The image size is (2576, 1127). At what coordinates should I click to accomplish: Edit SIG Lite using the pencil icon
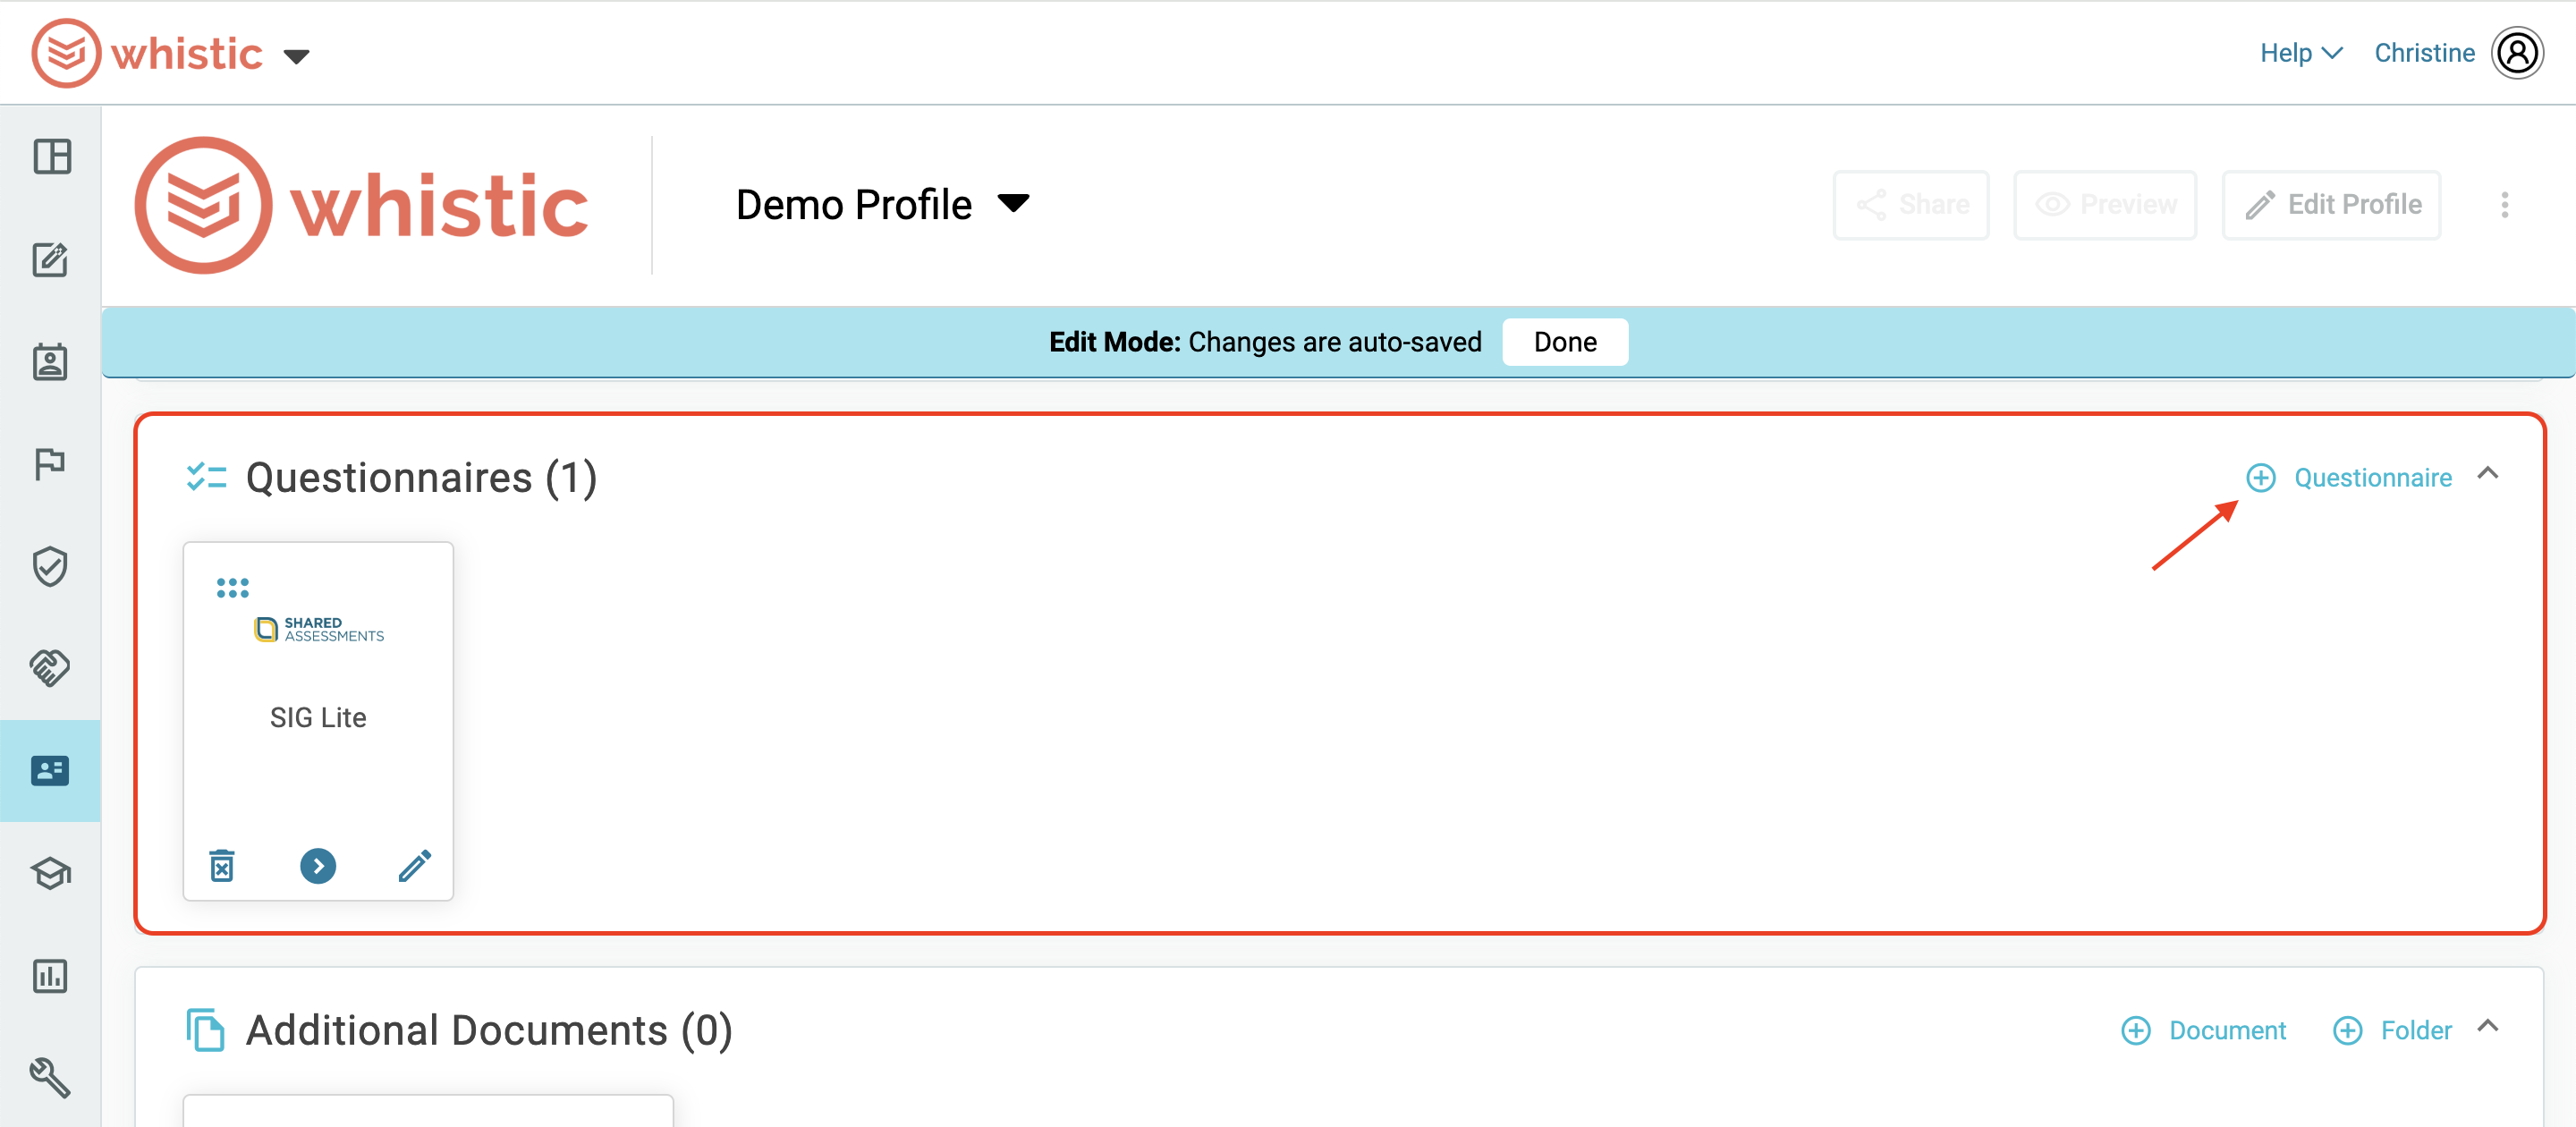tap(415, 866)
